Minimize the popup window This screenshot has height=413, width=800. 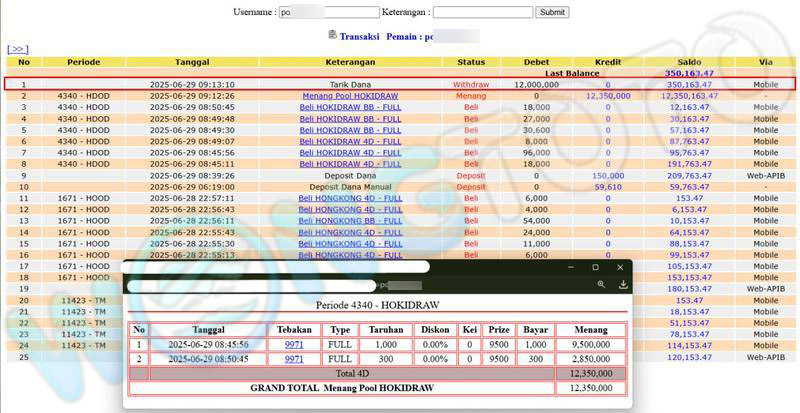pyautogui.click(x=571, y=267)
